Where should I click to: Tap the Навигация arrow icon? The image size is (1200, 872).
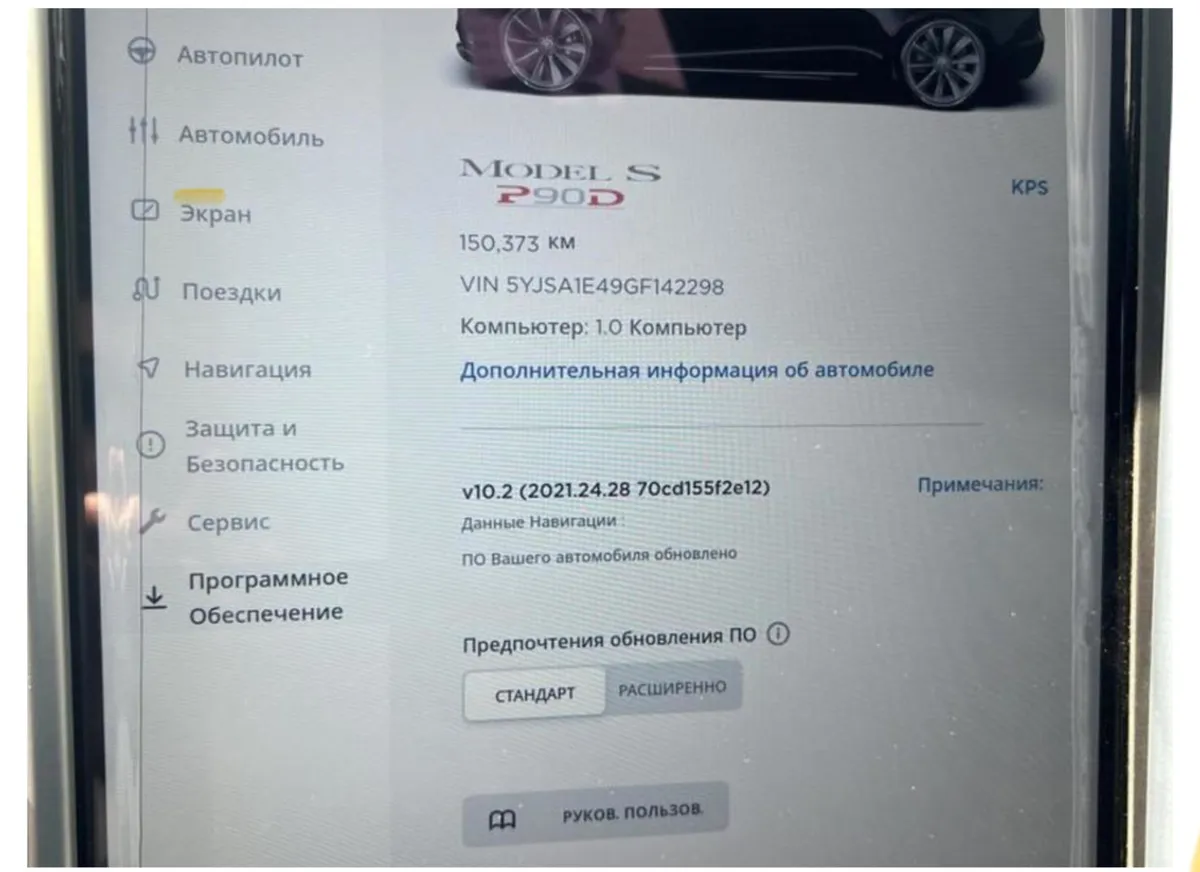tap(149, 368)
